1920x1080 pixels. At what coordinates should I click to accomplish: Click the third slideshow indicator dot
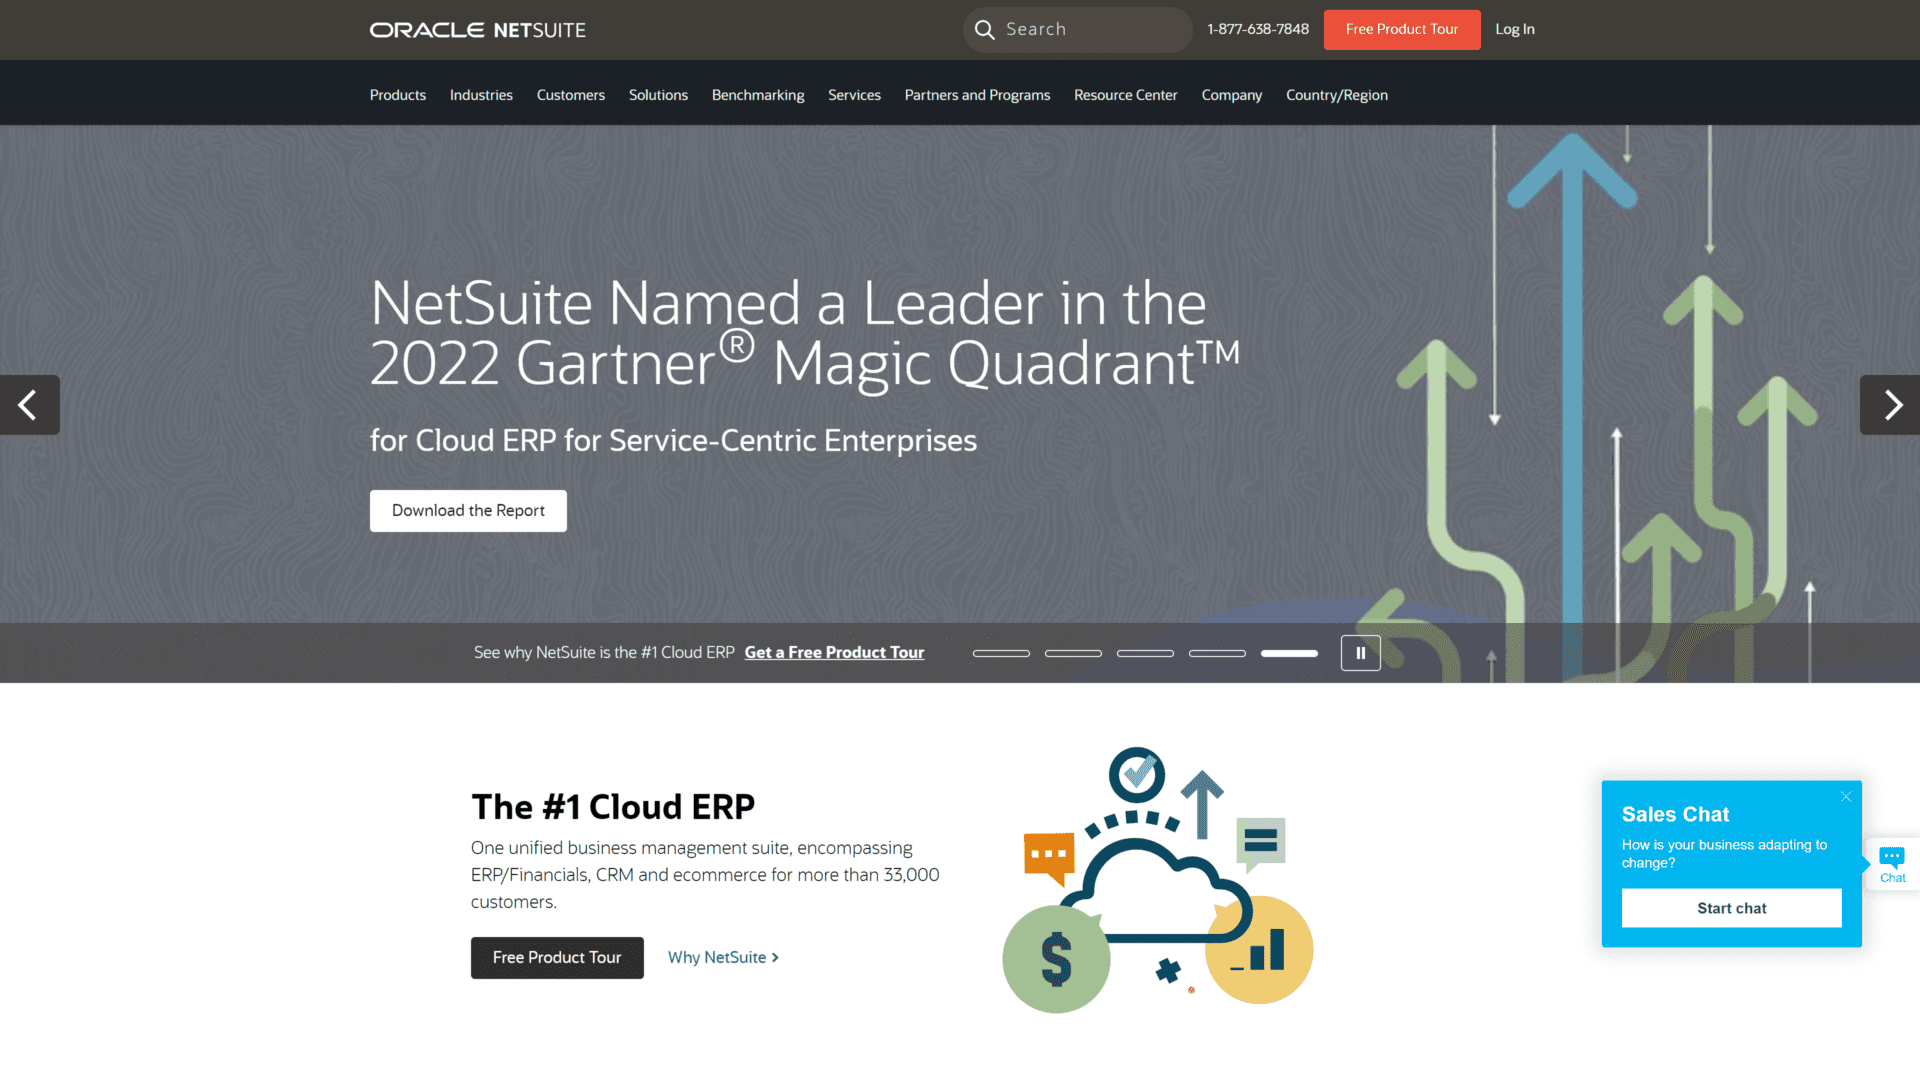tap(1145, 653)
